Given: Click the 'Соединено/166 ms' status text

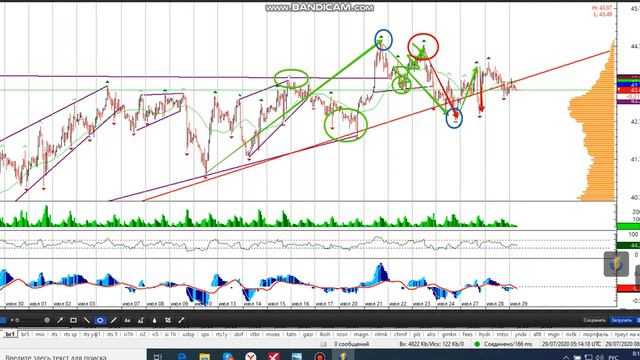Looking at the screenshot, I should click(x=508, y=344).
